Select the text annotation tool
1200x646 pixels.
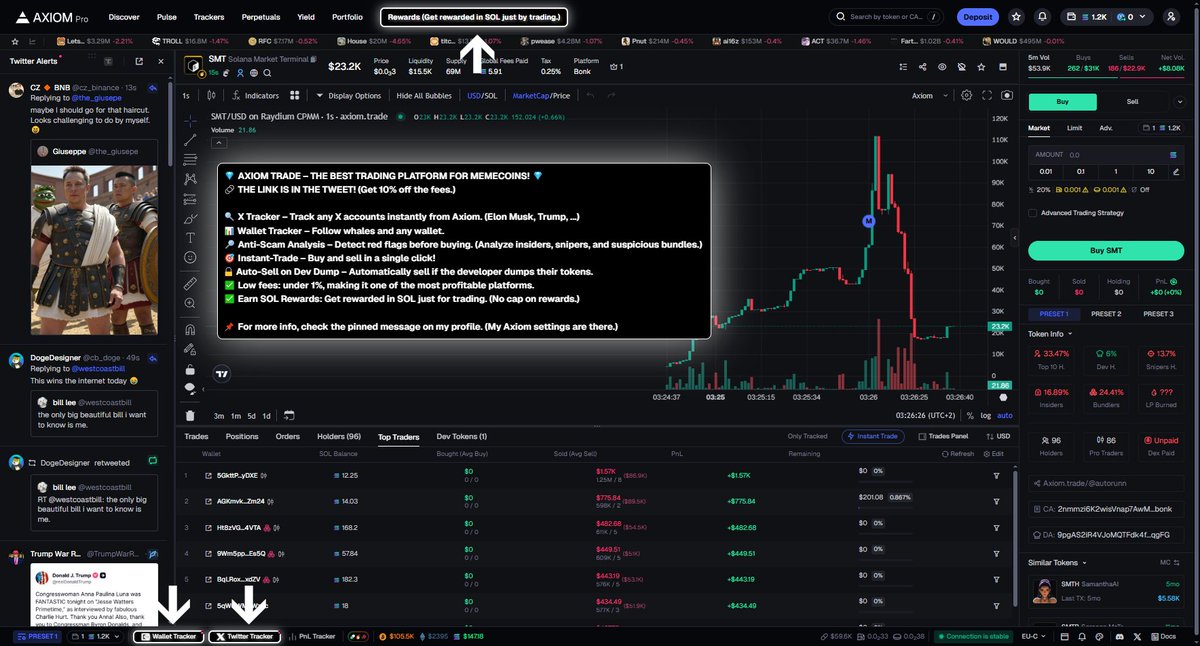coord(191,237)
